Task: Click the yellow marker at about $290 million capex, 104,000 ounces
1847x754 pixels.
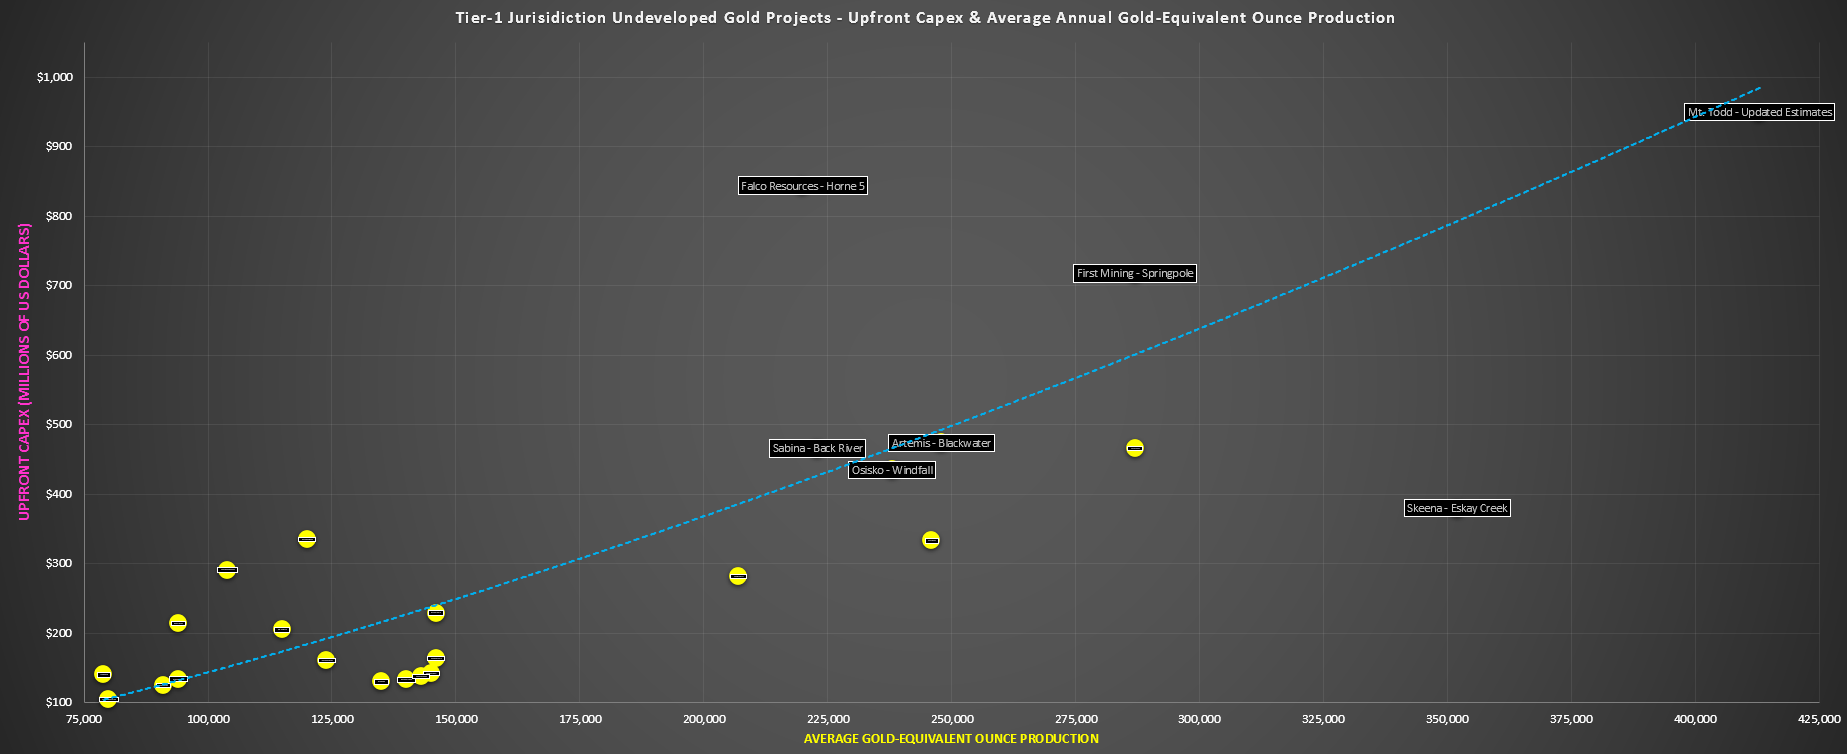Action: 227,570
